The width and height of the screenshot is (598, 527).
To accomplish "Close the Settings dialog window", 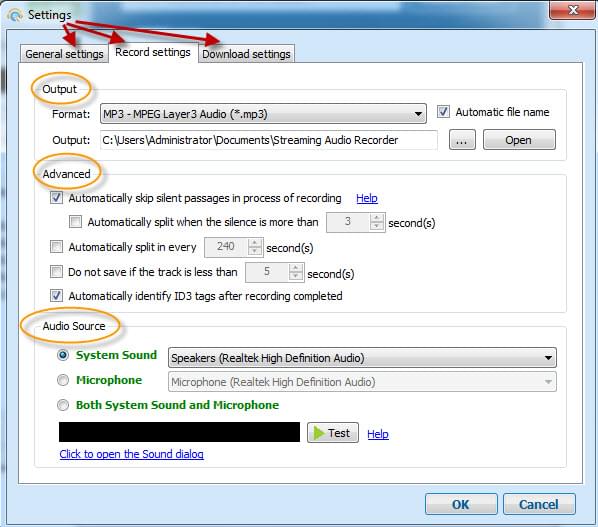I will [x=573, y=10].
